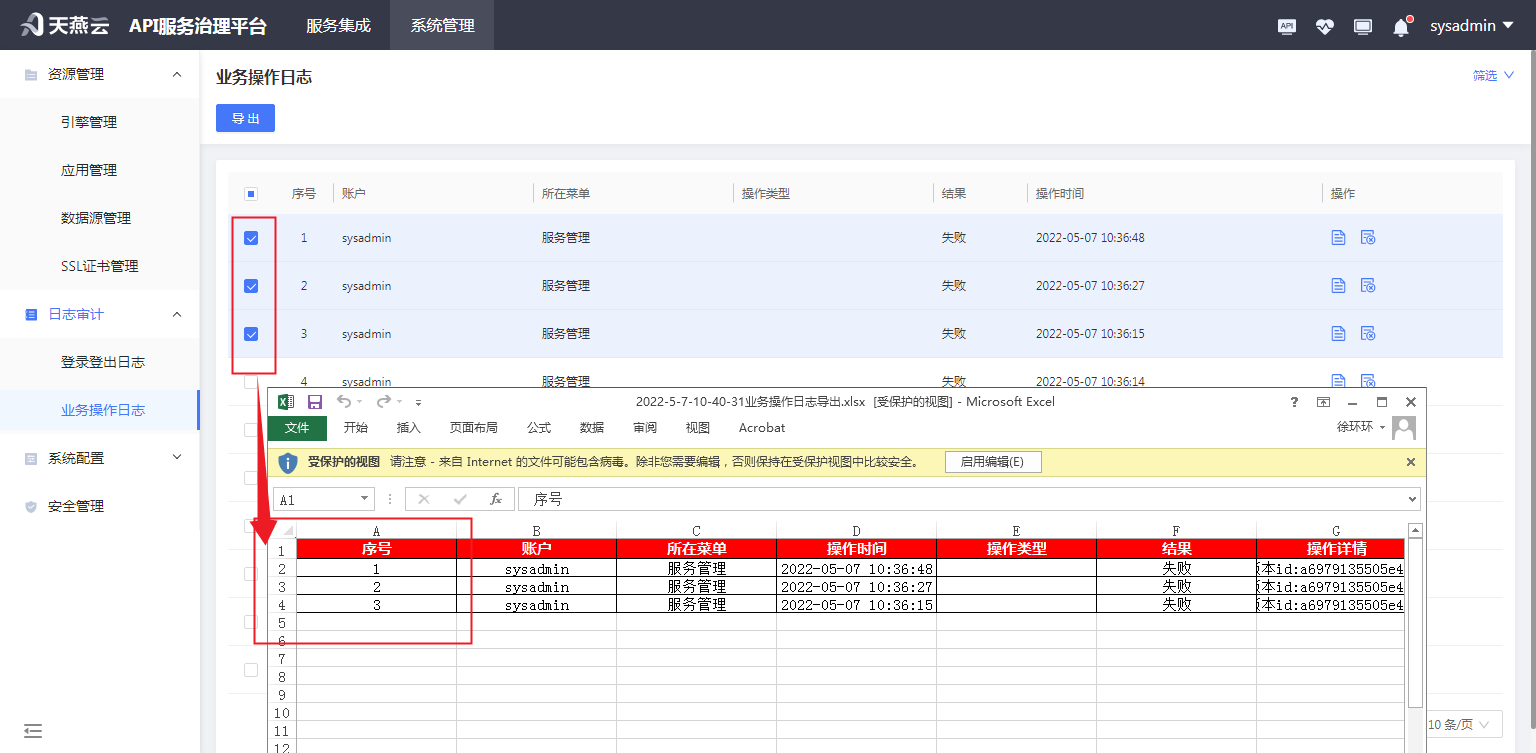
Task: Click 启用编辑(E) in protected view banner
Action: click(x=993, y=462)
